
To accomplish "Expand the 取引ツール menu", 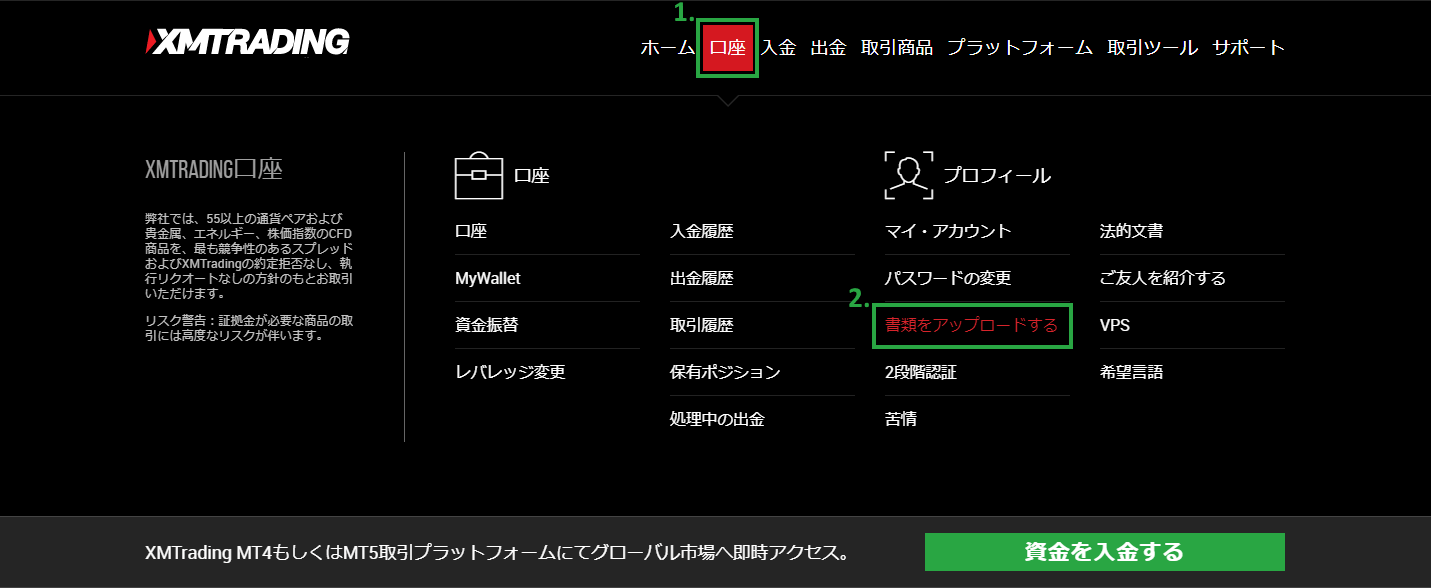I will [x=1152, y=47].
